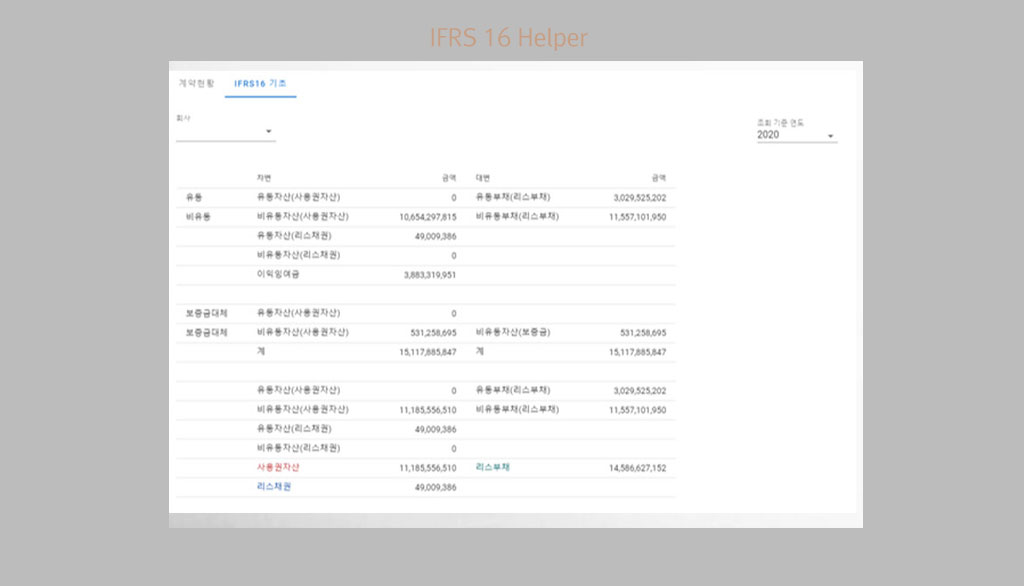The height and width of the screenshot is (586, 1024).
Task: Click the 차변 column header
Action: (x=263, y=178)
